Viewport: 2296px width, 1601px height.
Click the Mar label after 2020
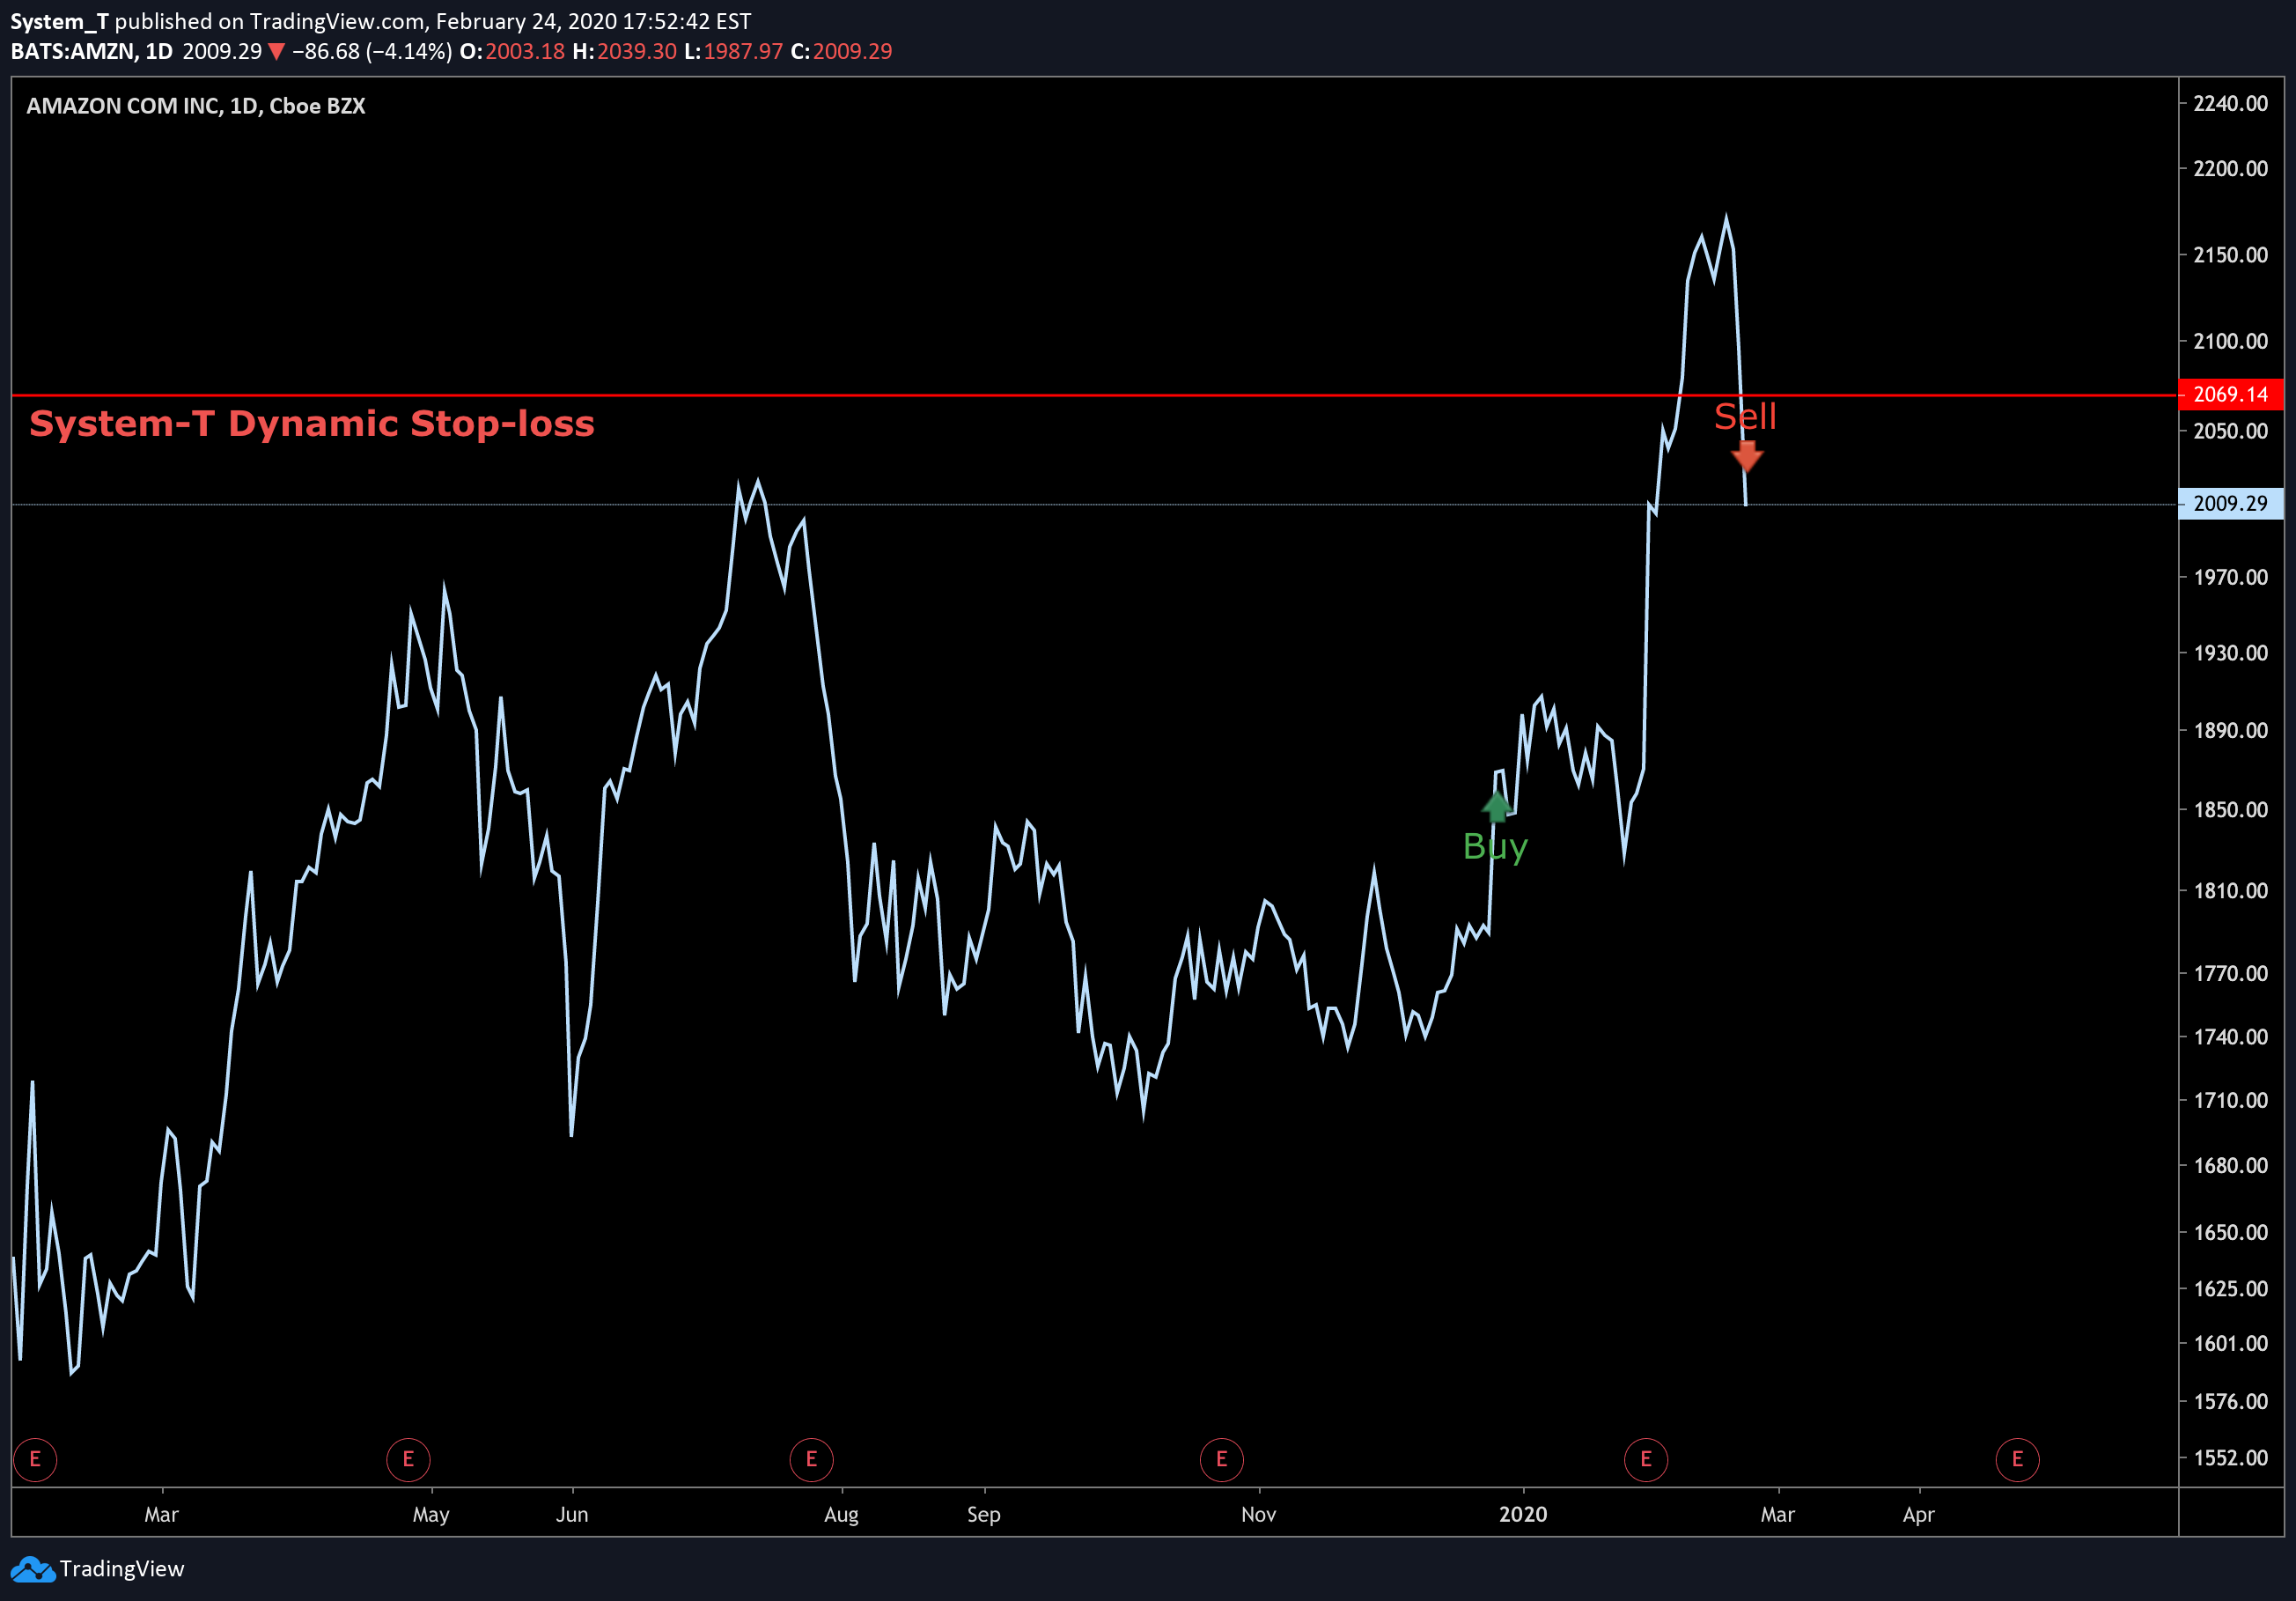[x=1778, y=1514]
